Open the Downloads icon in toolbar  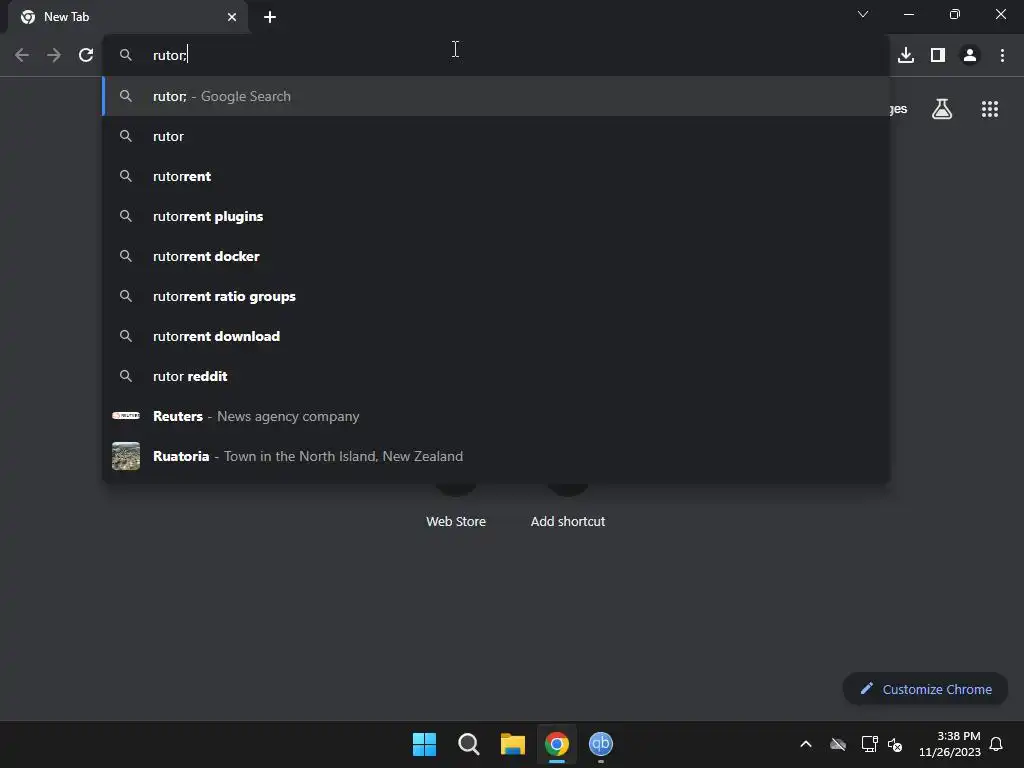click(x=906, y=56)
